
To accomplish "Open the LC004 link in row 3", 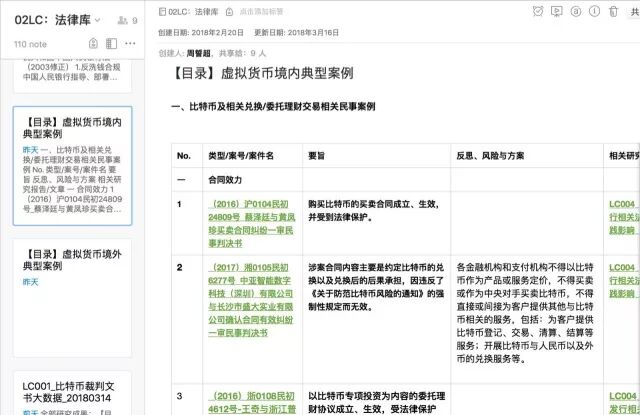I will pyautogui.click(x=624, y=402).
